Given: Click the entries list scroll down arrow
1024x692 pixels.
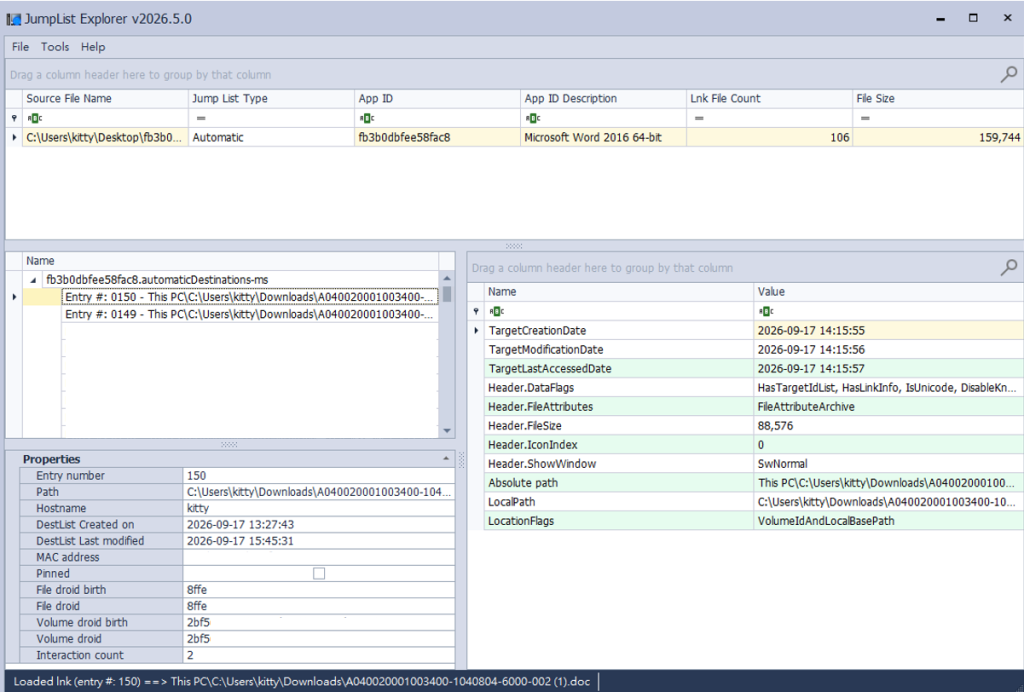Looking at the screenshot, I should click(447, 431).
